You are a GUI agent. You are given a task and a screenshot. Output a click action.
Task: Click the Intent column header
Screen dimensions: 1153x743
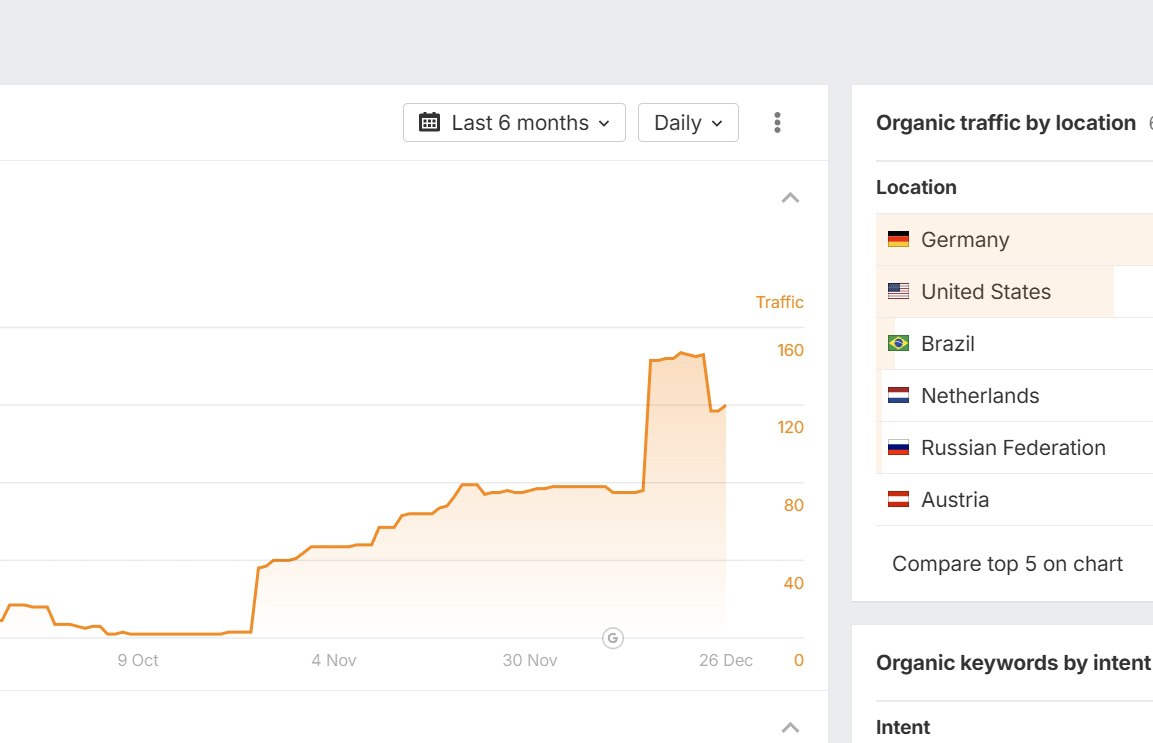pyautogui.click(x=903, y=727)
